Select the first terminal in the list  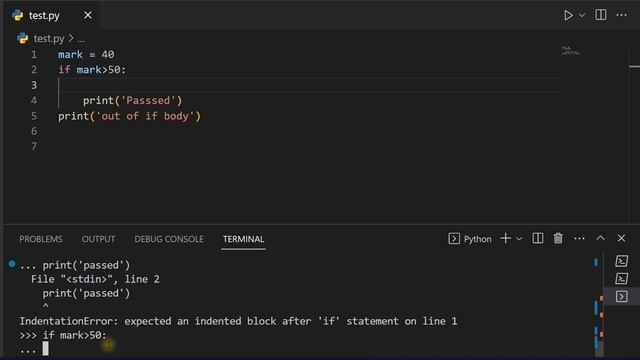(x=621, y=261)
